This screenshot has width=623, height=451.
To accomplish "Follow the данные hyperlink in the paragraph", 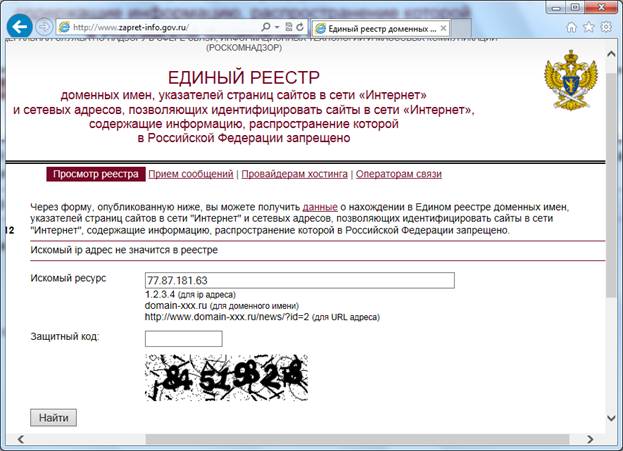I will 320,207.
